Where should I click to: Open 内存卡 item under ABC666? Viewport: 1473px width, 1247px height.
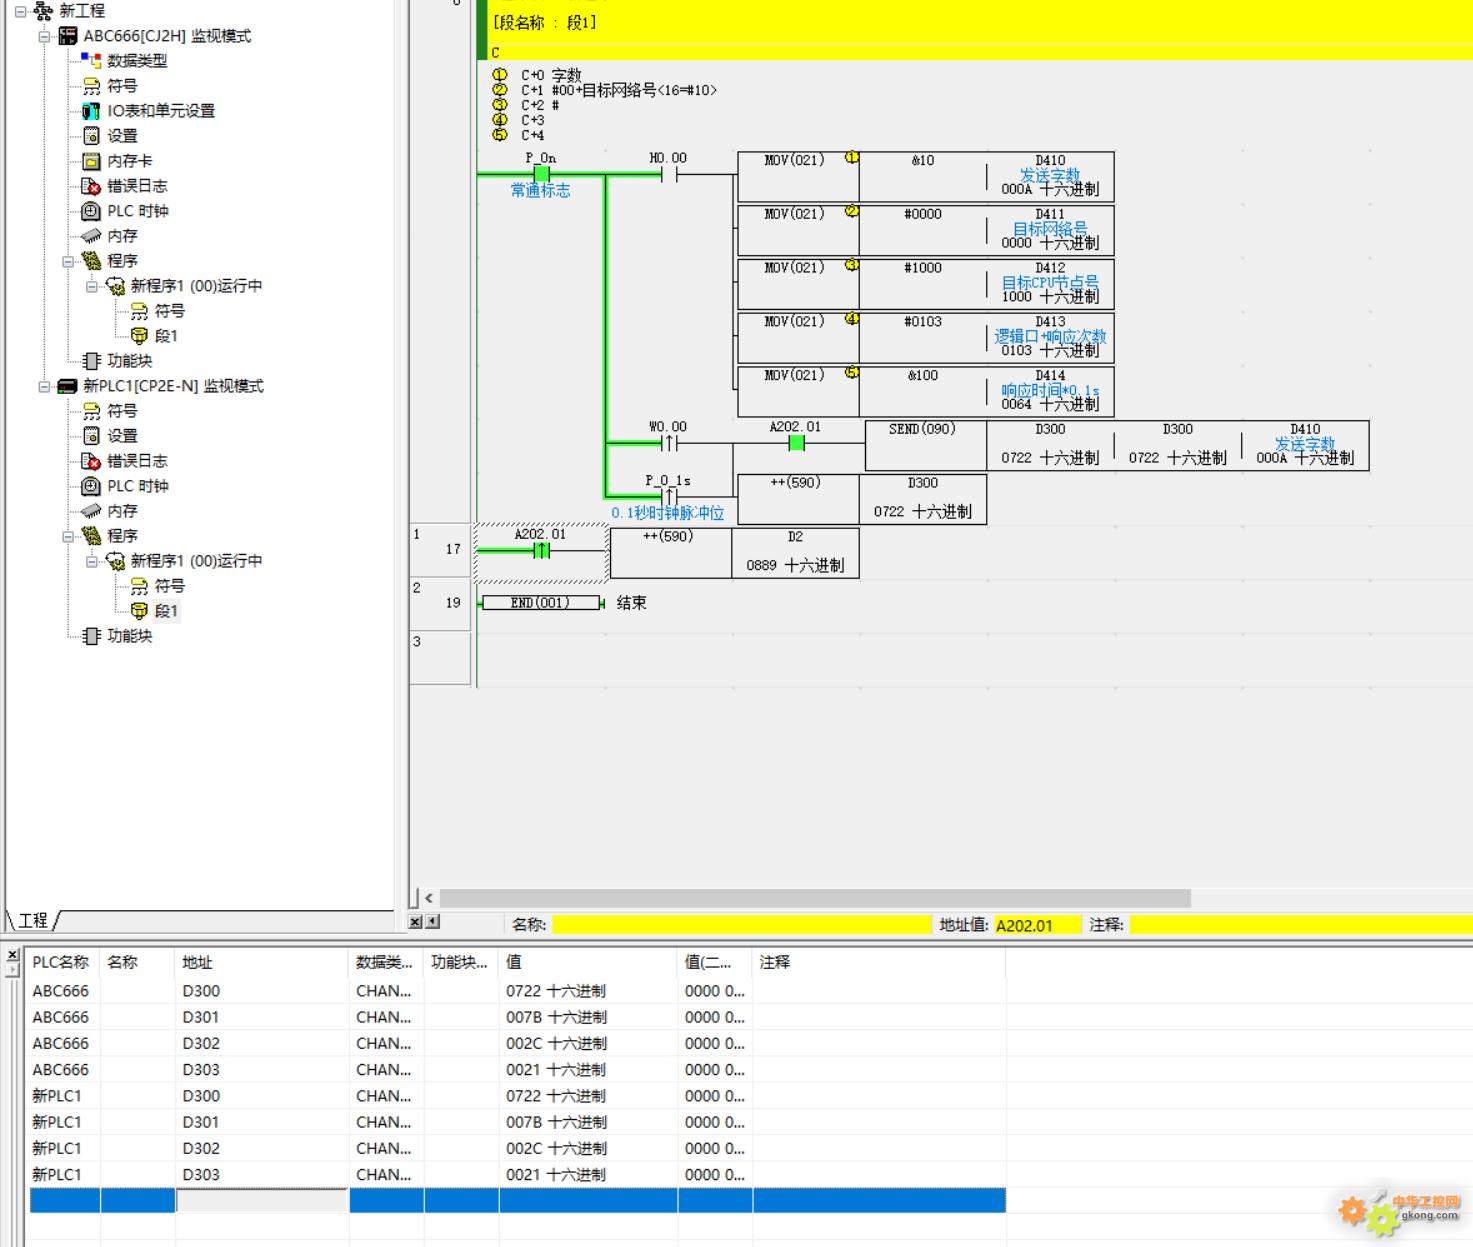tap(129, 161)
